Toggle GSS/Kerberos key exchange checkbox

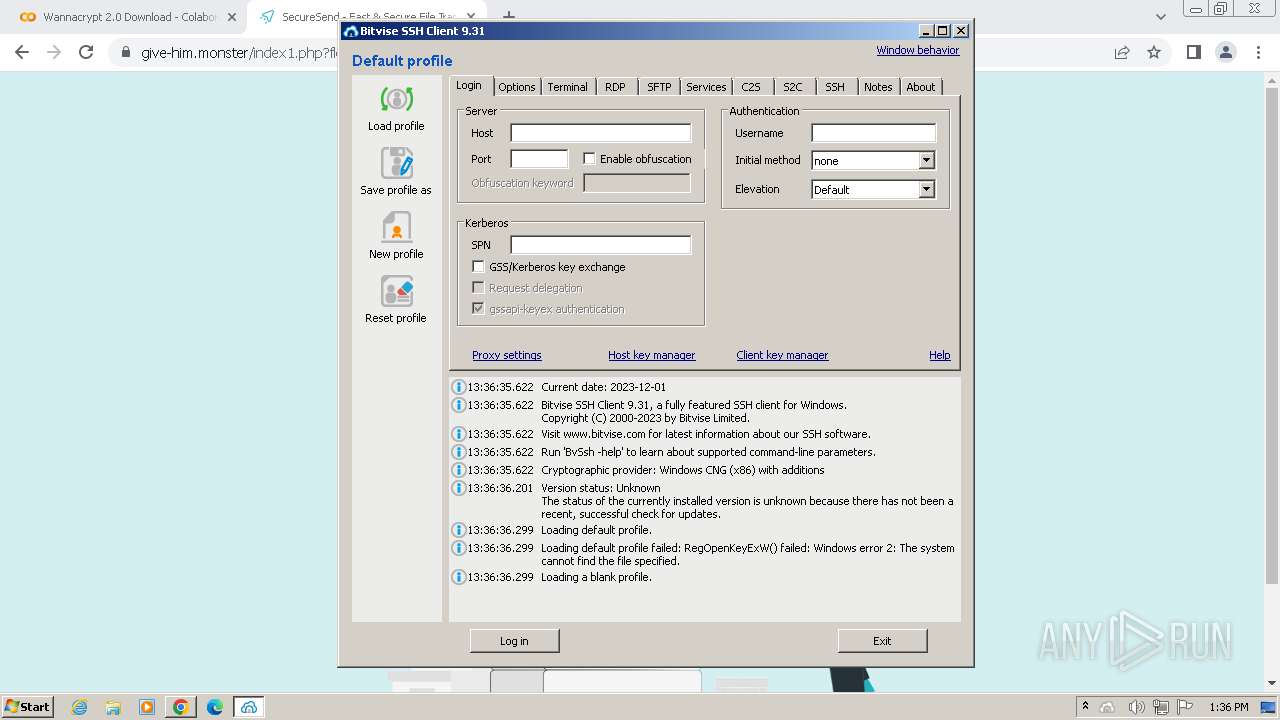478,267
